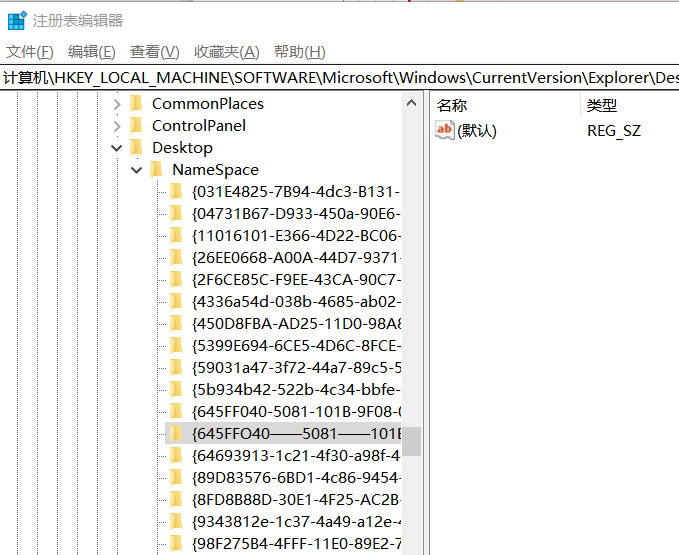The image size is (679, 555).
Task: Click the tree pane vertical scrollbar thumb
Action: pos(411,441)
